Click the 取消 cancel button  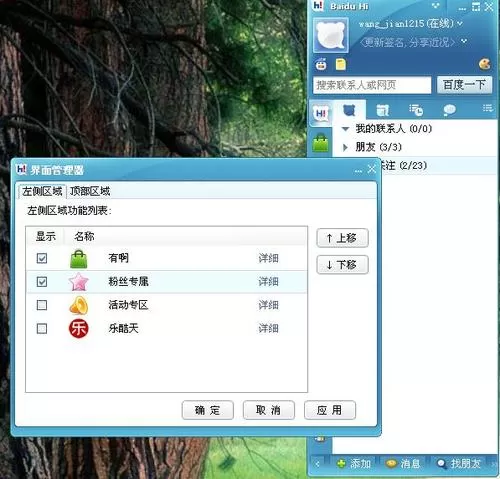pyautogui.click(x=269, y=410)
